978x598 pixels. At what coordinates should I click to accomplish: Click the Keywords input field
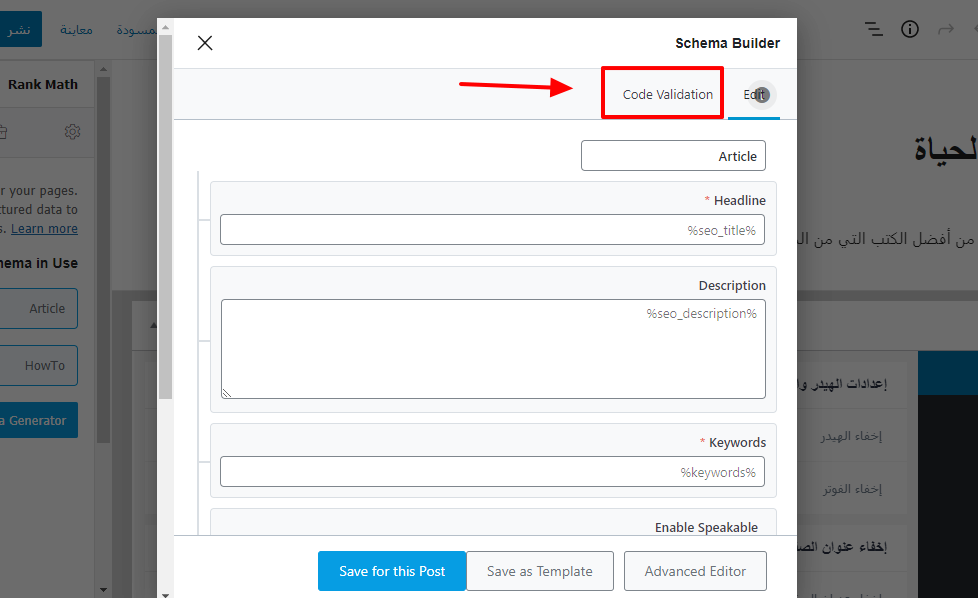click(x=492, y=472)
